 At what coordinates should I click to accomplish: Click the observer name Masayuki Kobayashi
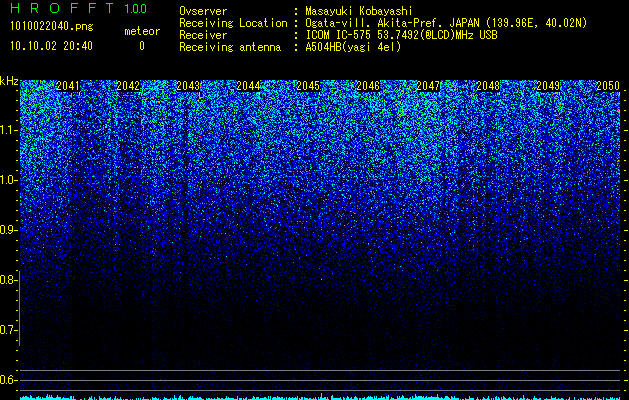pos(359,11)
